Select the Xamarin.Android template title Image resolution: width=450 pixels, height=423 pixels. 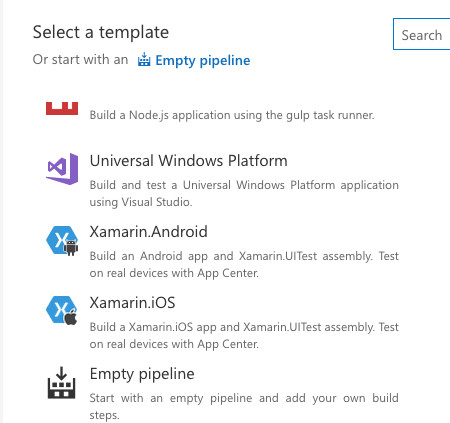coord(149,232)
